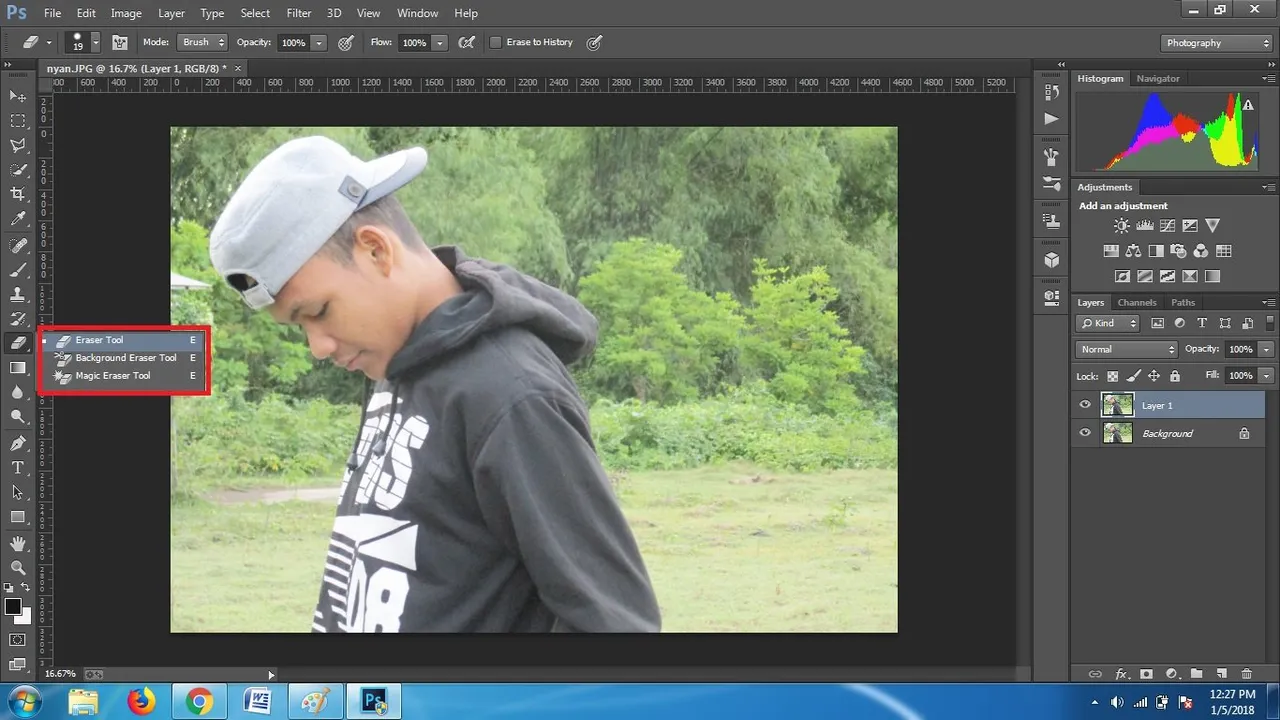Select the Hand tool
Viewport: 1280px width, 720px height.
(18, 543)
